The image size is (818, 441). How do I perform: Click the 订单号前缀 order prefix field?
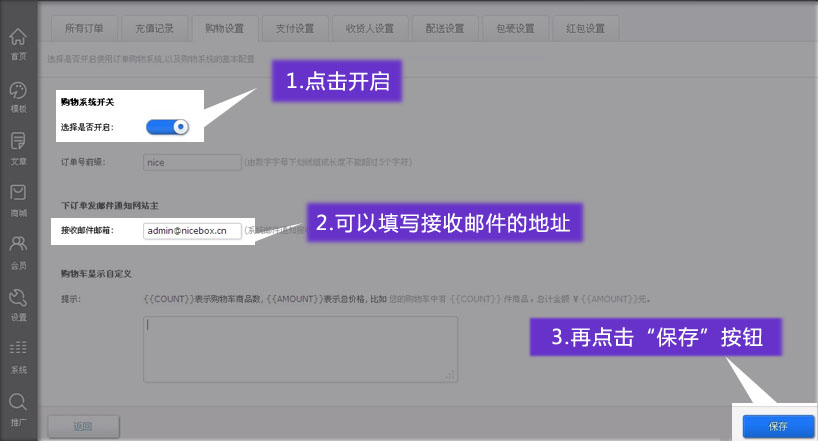190,161
